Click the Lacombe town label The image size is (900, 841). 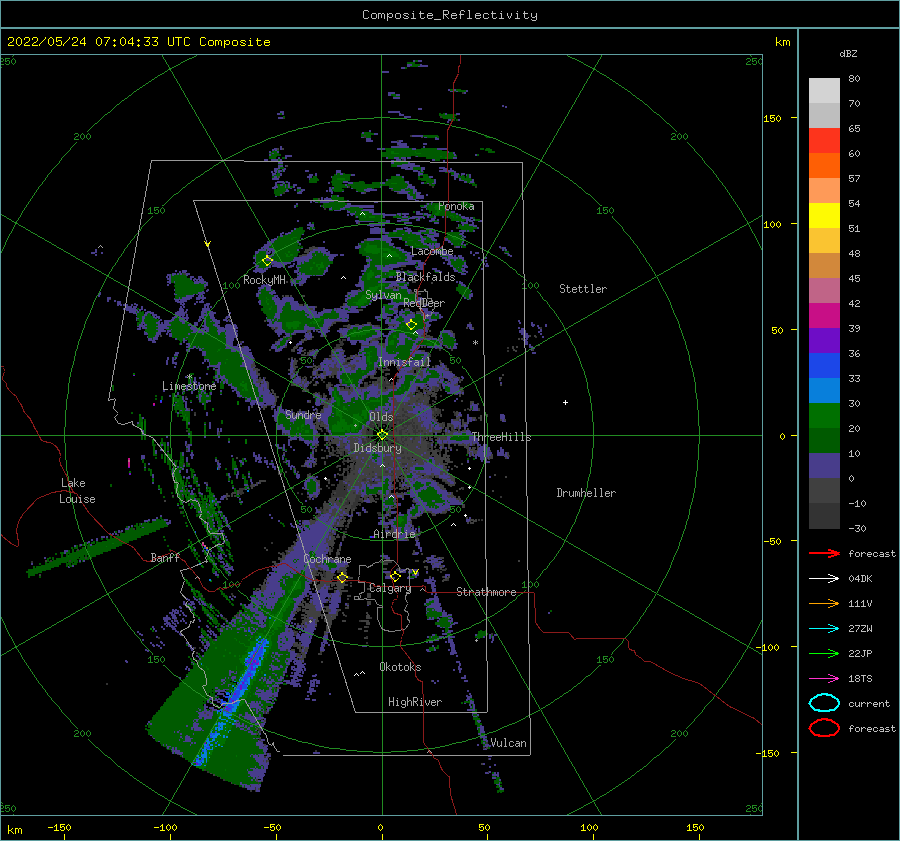pyautogui.click(x=432, y=251)
